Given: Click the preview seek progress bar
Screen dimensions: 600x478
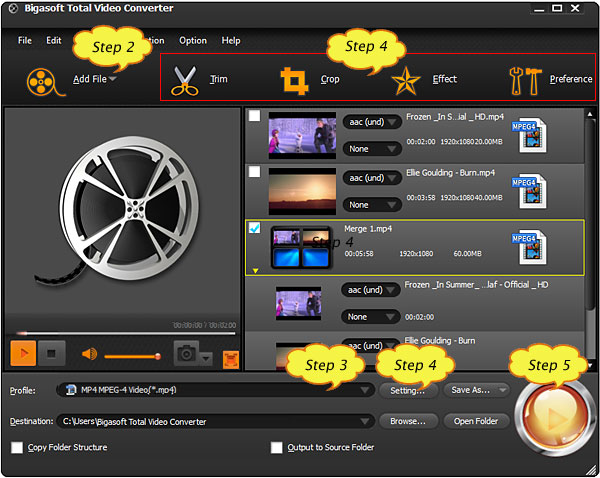Looking at the screenshot, I should [x=126, y=333].
